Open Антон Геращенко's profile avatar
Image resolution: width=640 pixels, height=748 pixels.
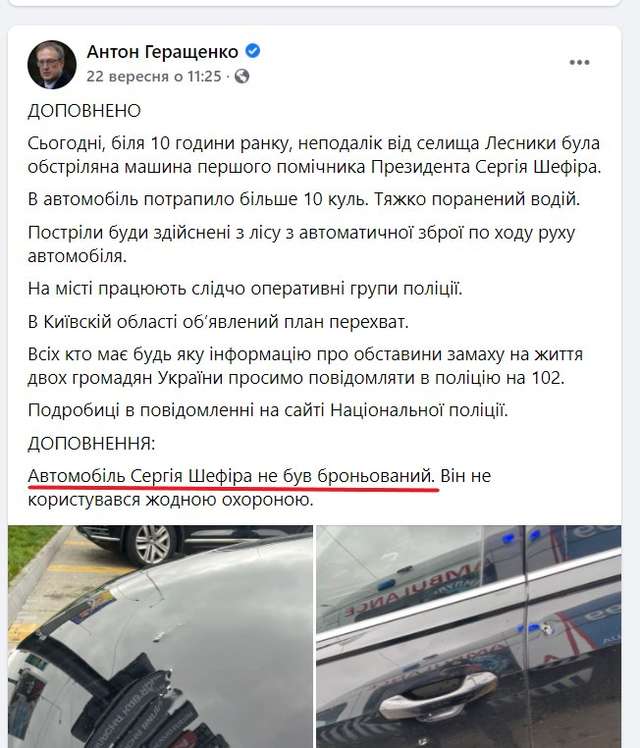[x=52, y=64]
